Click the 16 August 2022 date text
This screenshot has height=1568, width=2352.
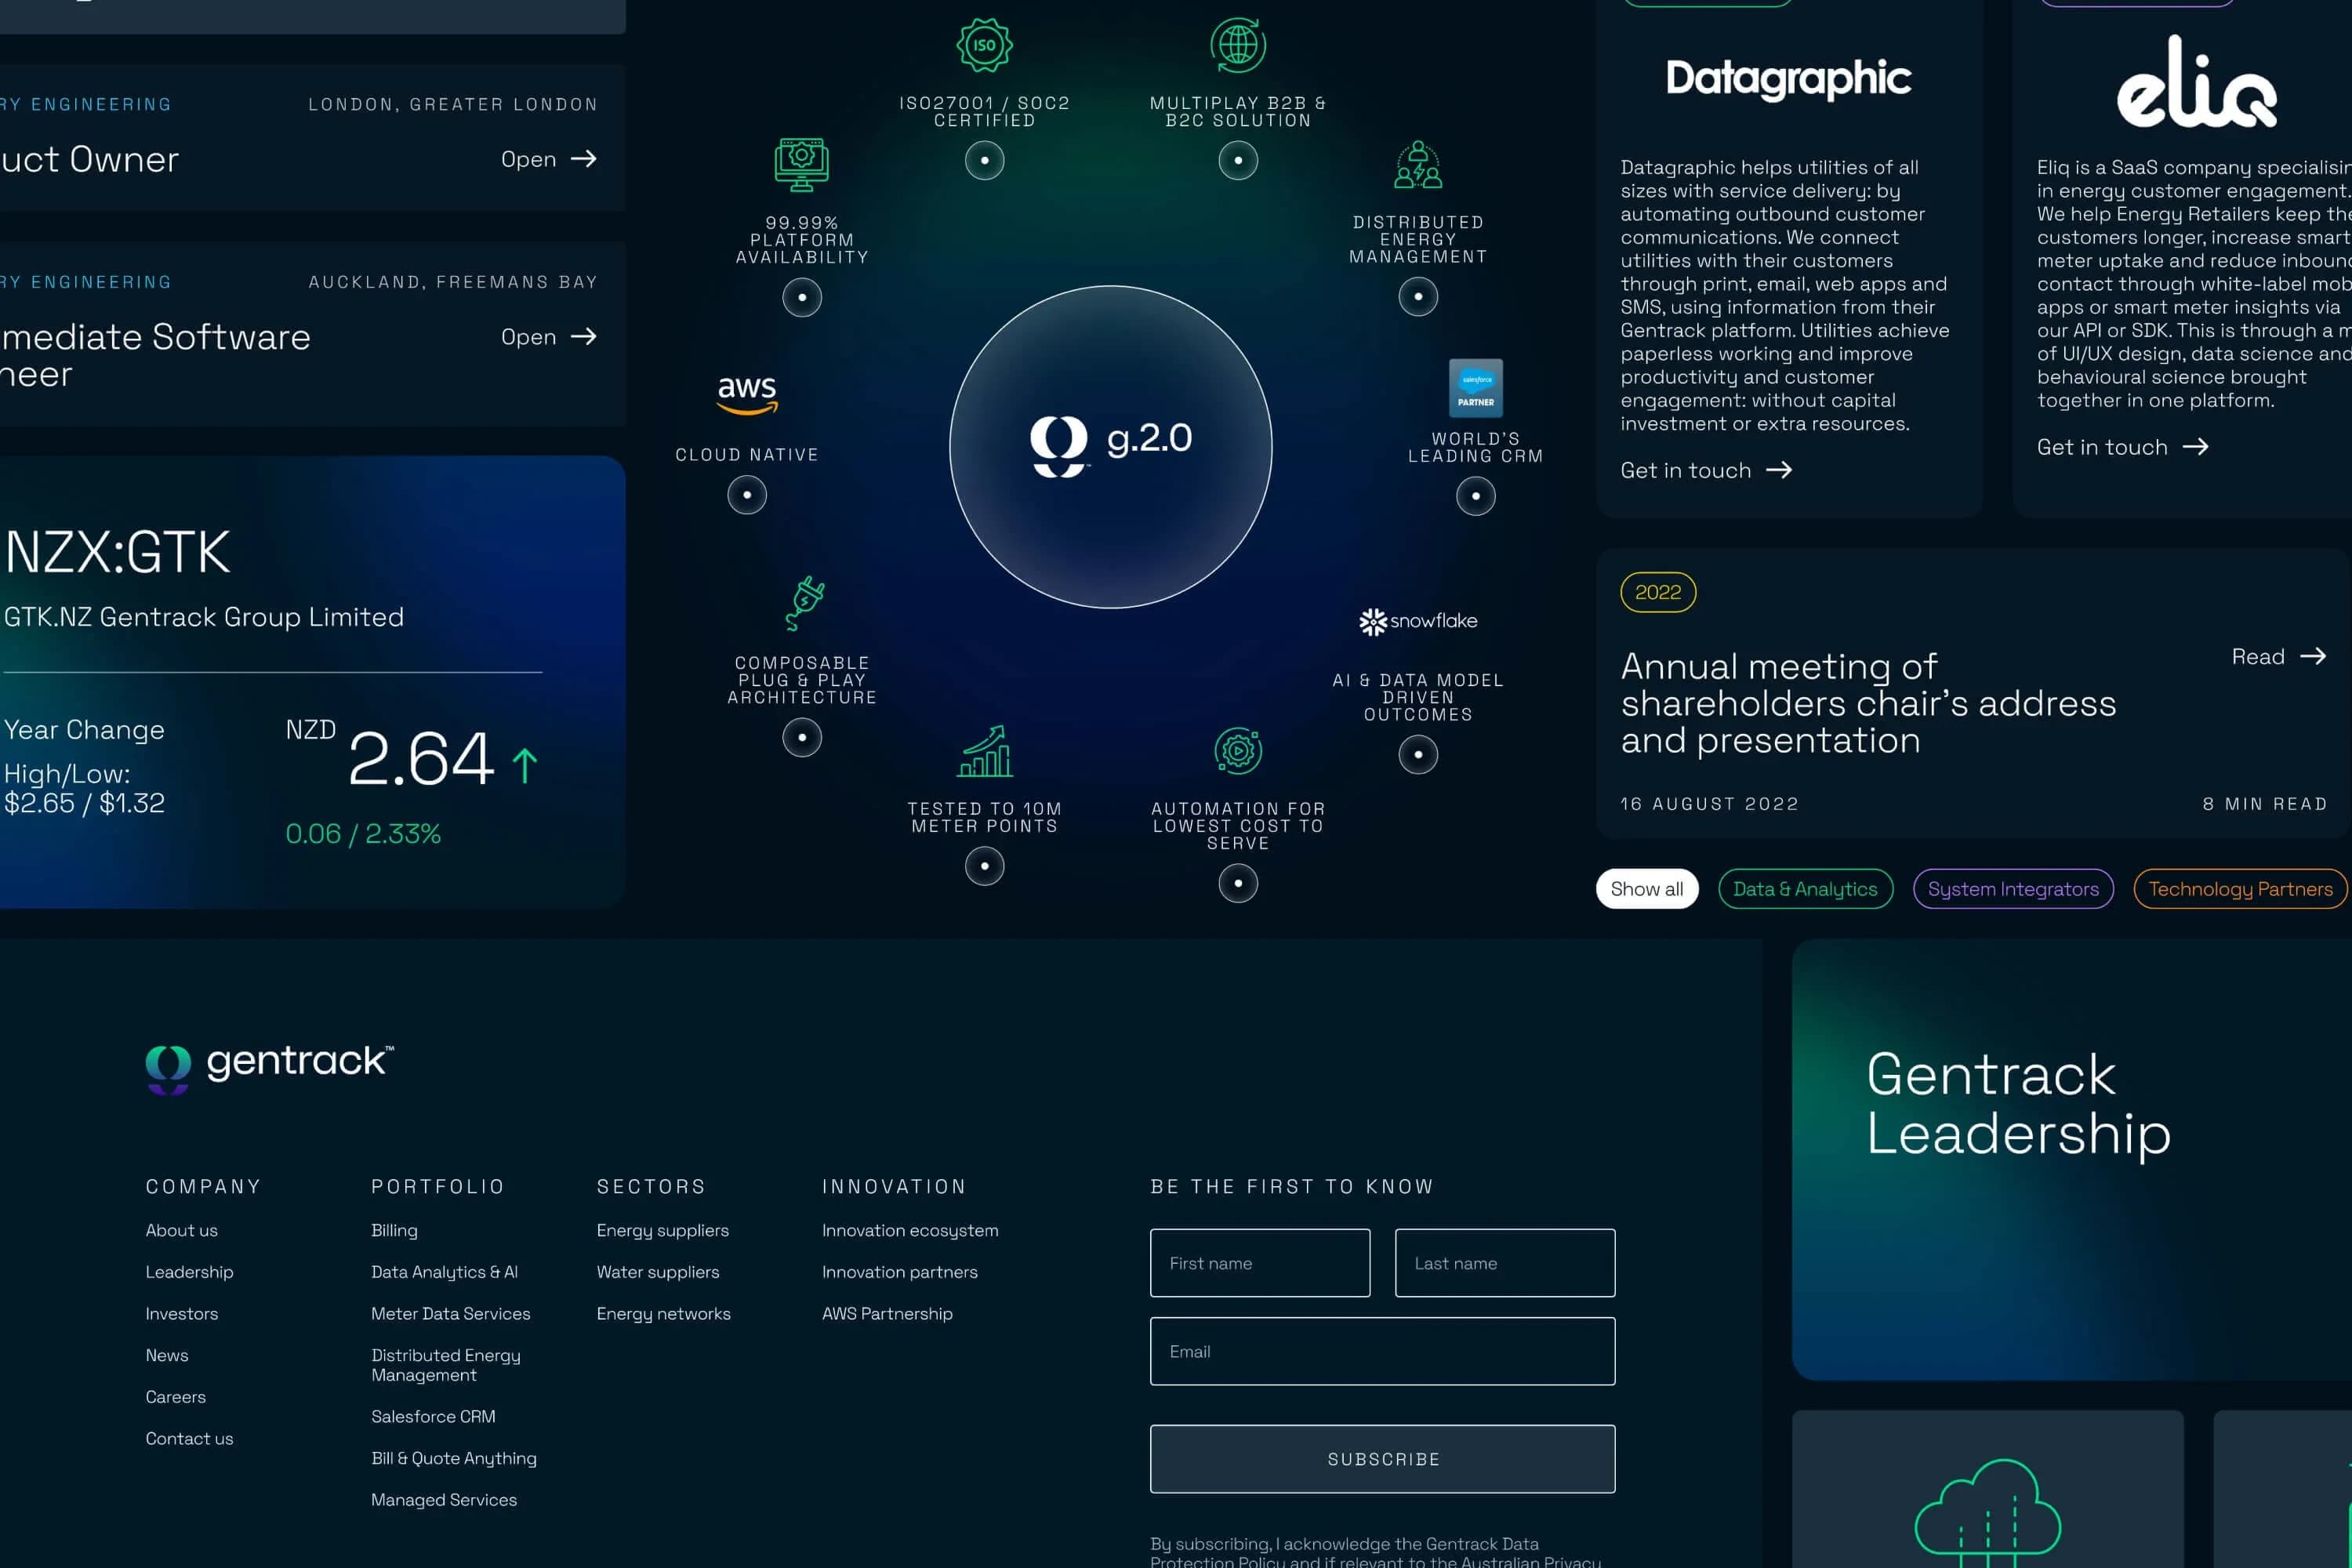[1709, 804]
